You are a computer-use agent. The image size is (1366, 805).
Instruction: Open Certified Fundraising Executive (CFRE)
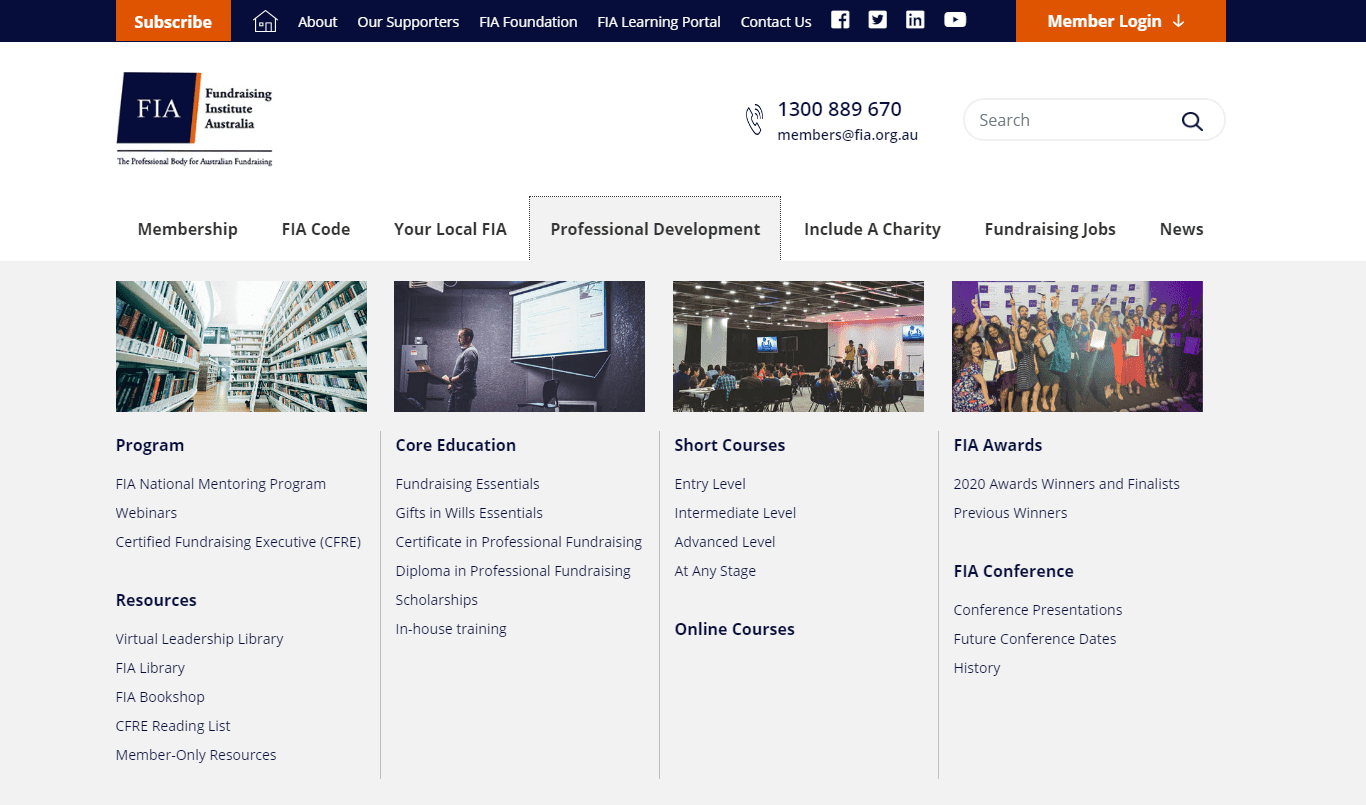(x=238, y=542)
